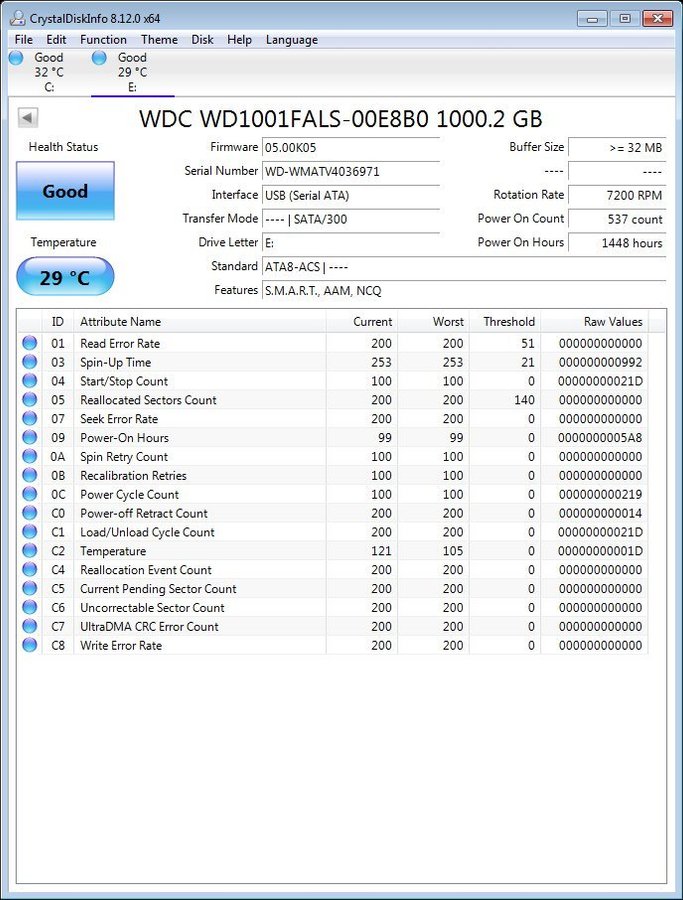Click the 29 °C temperature button
This screenshot has height=900, width=683.
(65, 277)
